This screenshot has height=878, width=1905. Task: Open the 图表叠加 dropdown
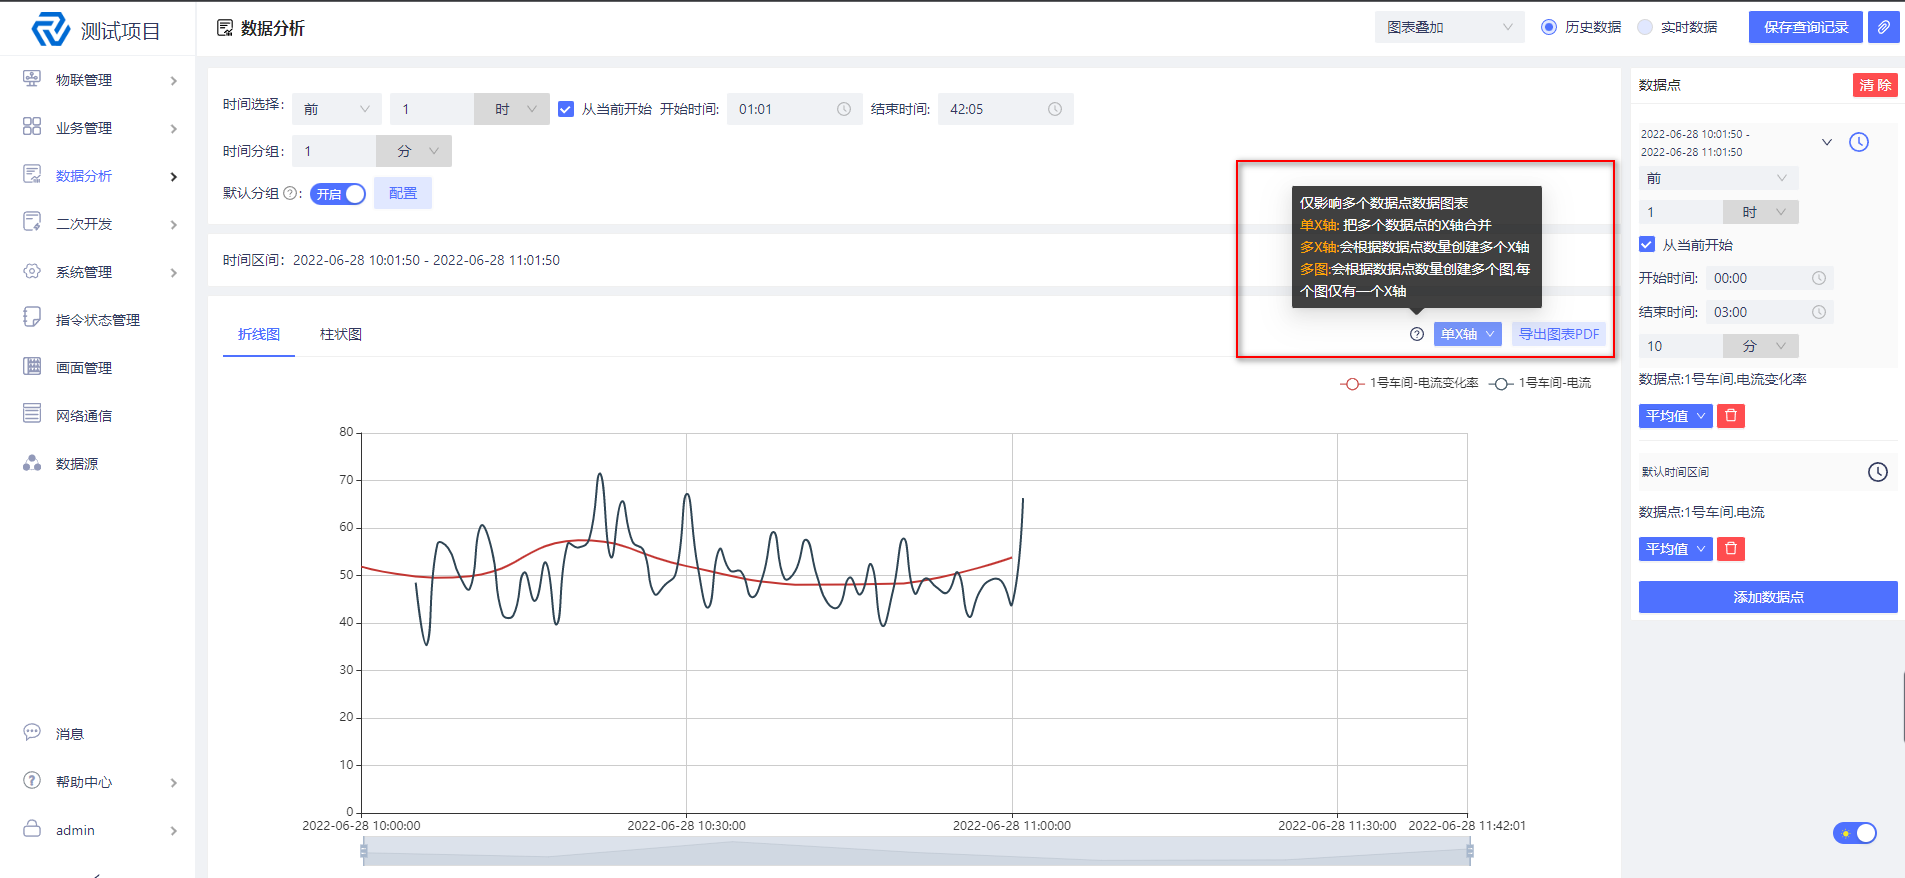pos(1449,27)
